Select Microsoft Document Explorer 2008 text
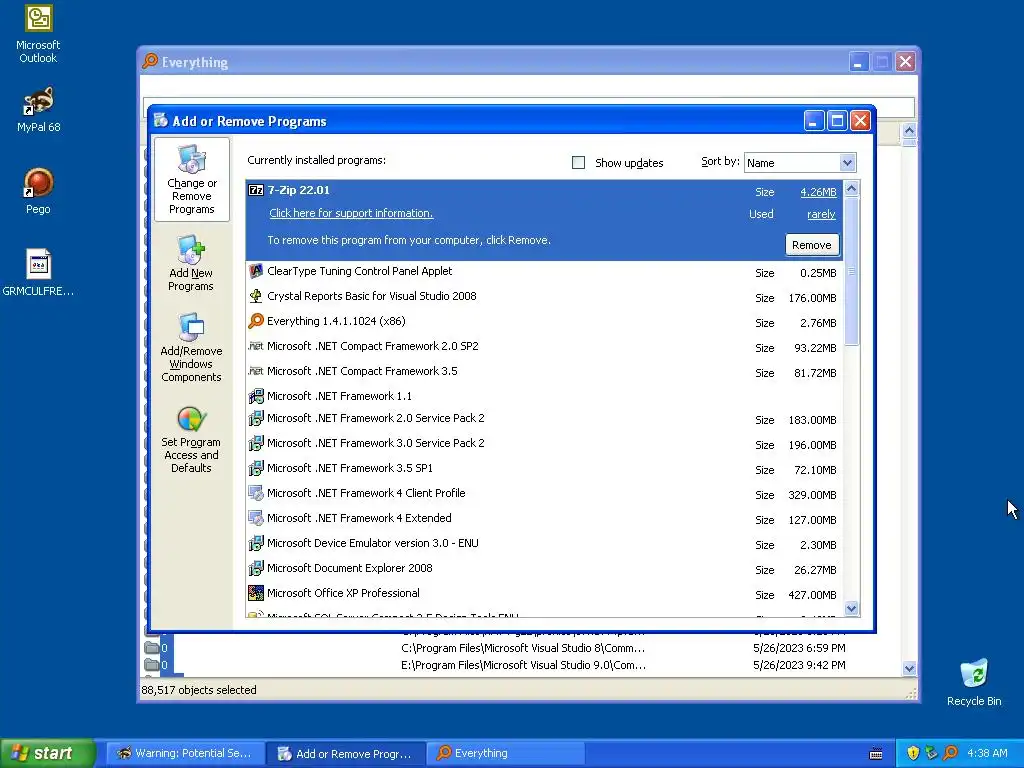Viewport: 1024px width, 768px height. click(x=349, y=568)
